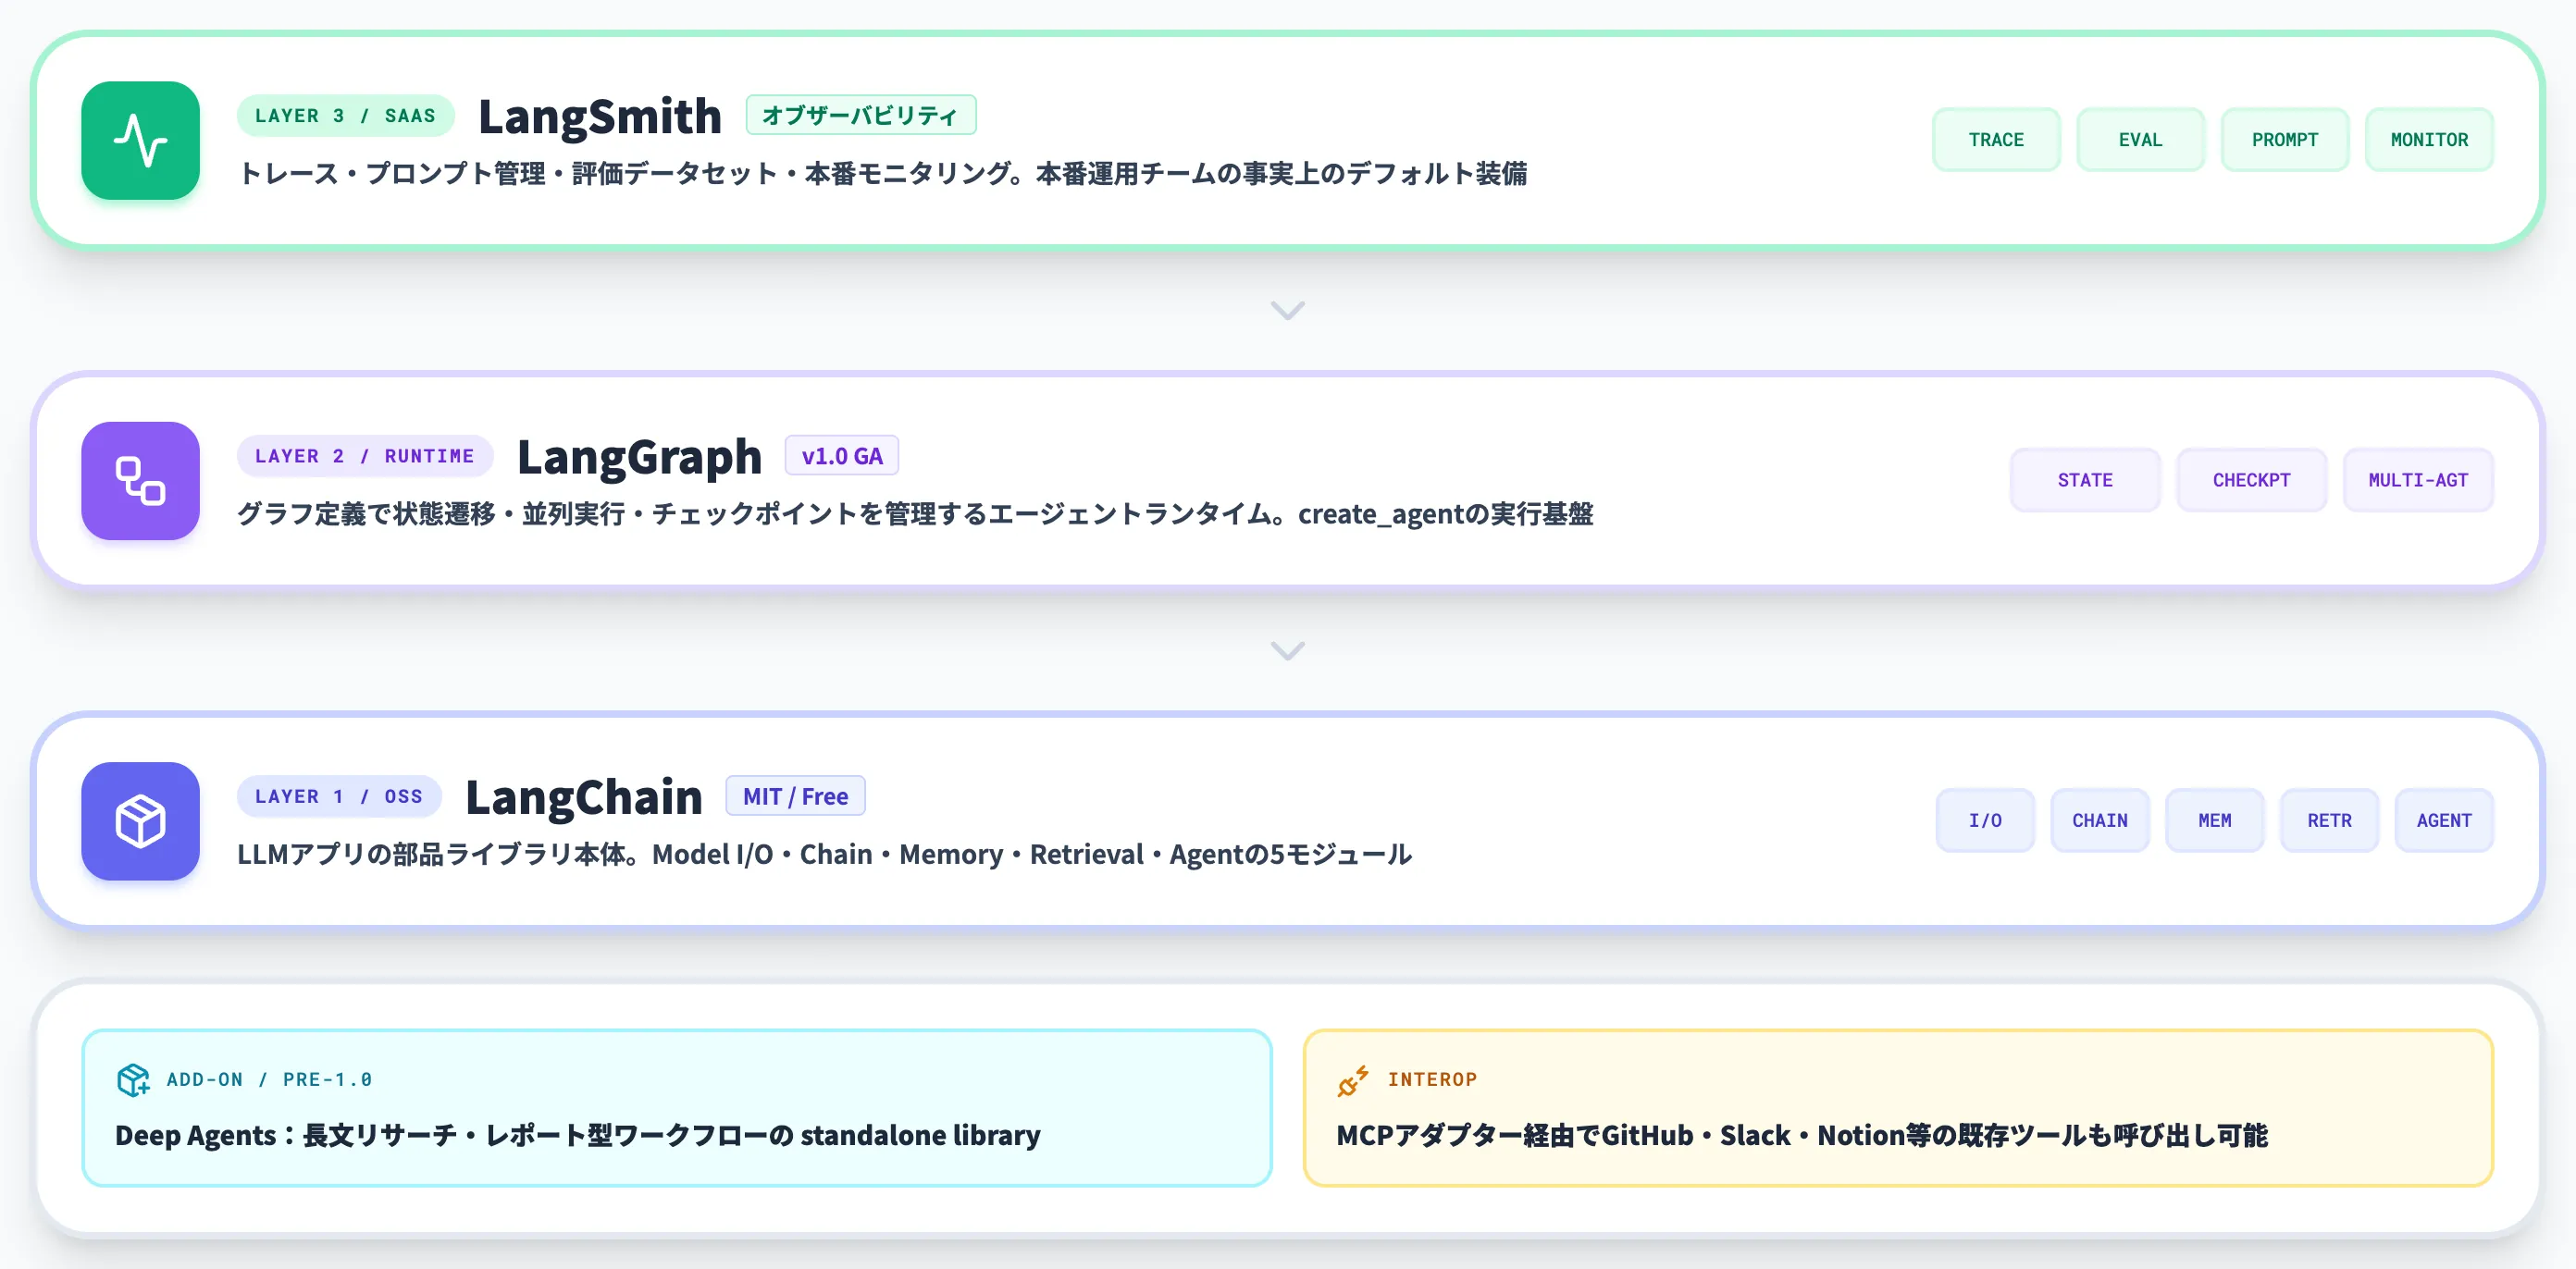Click the Interop plug icon
Screen dimensions: 2576x1269
(x=1353, y=1080)
